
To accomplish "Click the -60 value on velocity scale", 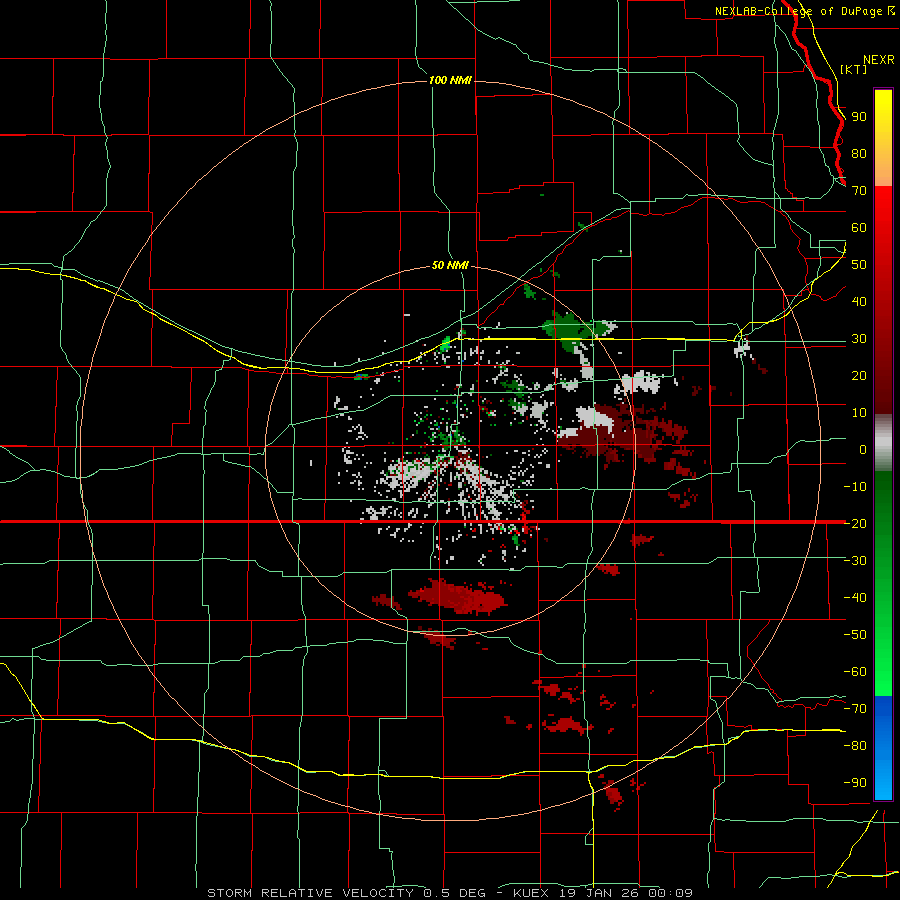I will point(855,672).
